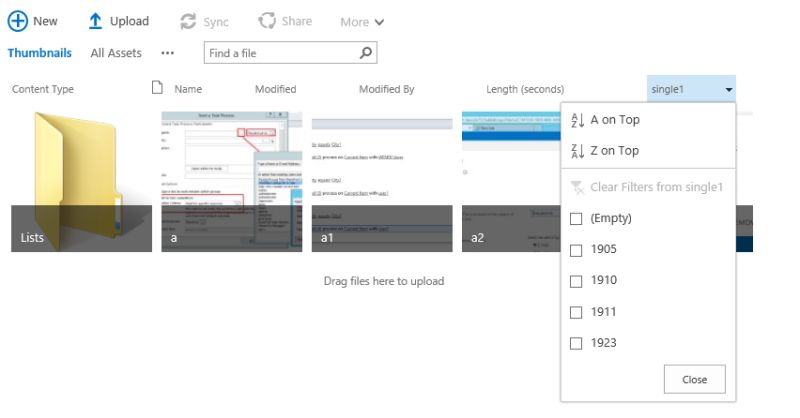Expand the More dropdown
This screenshot has height=418, width=800.
362,22
